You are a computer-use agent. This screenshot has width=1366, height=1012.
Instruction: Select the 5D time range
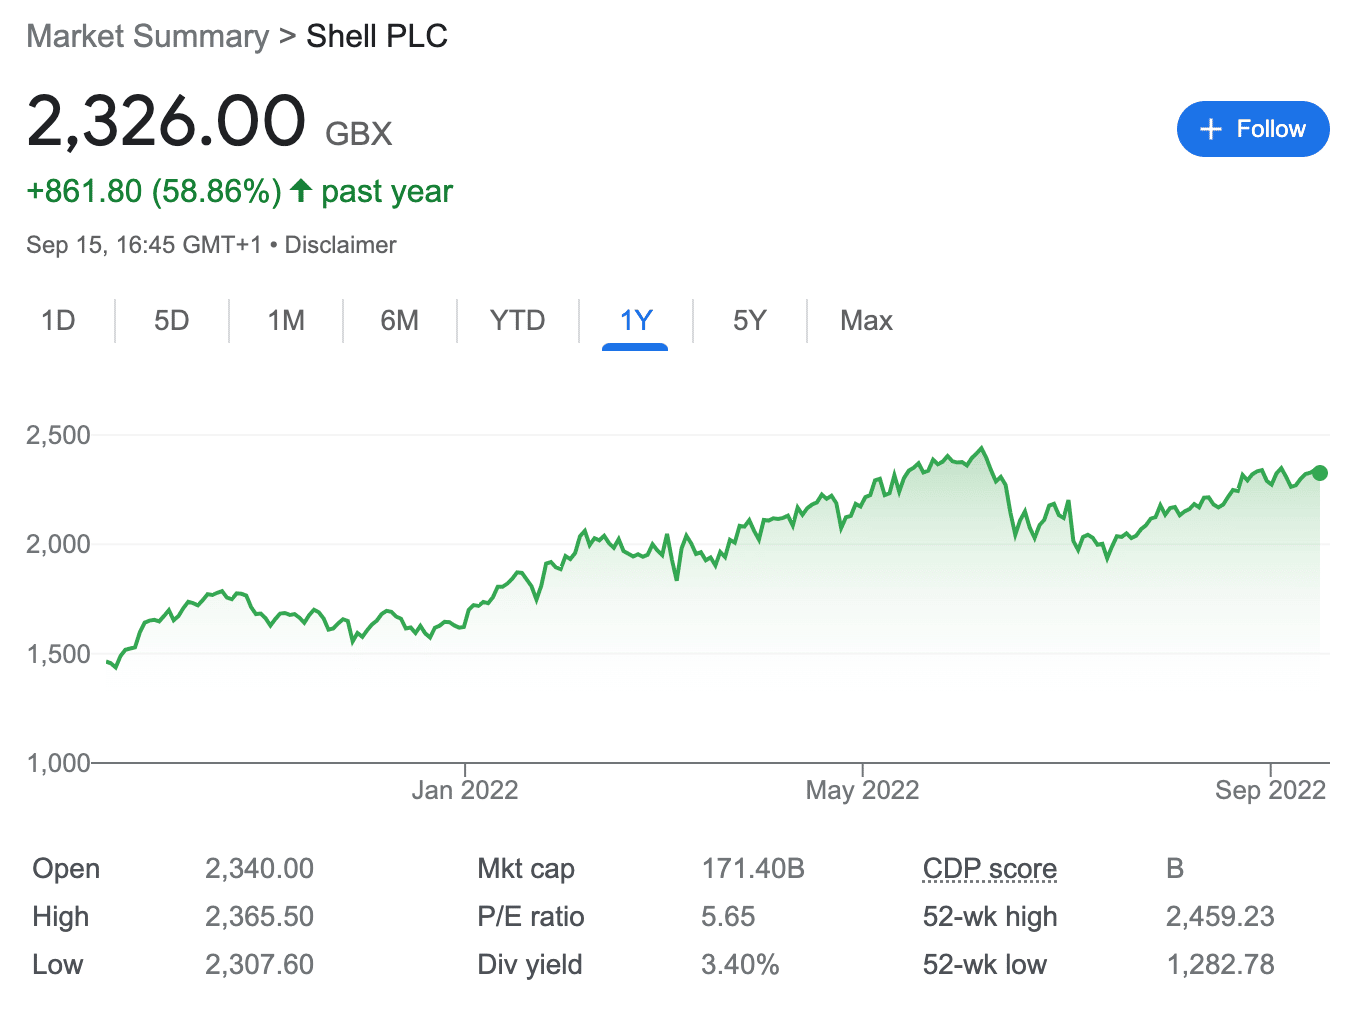[x=172, y=321]
